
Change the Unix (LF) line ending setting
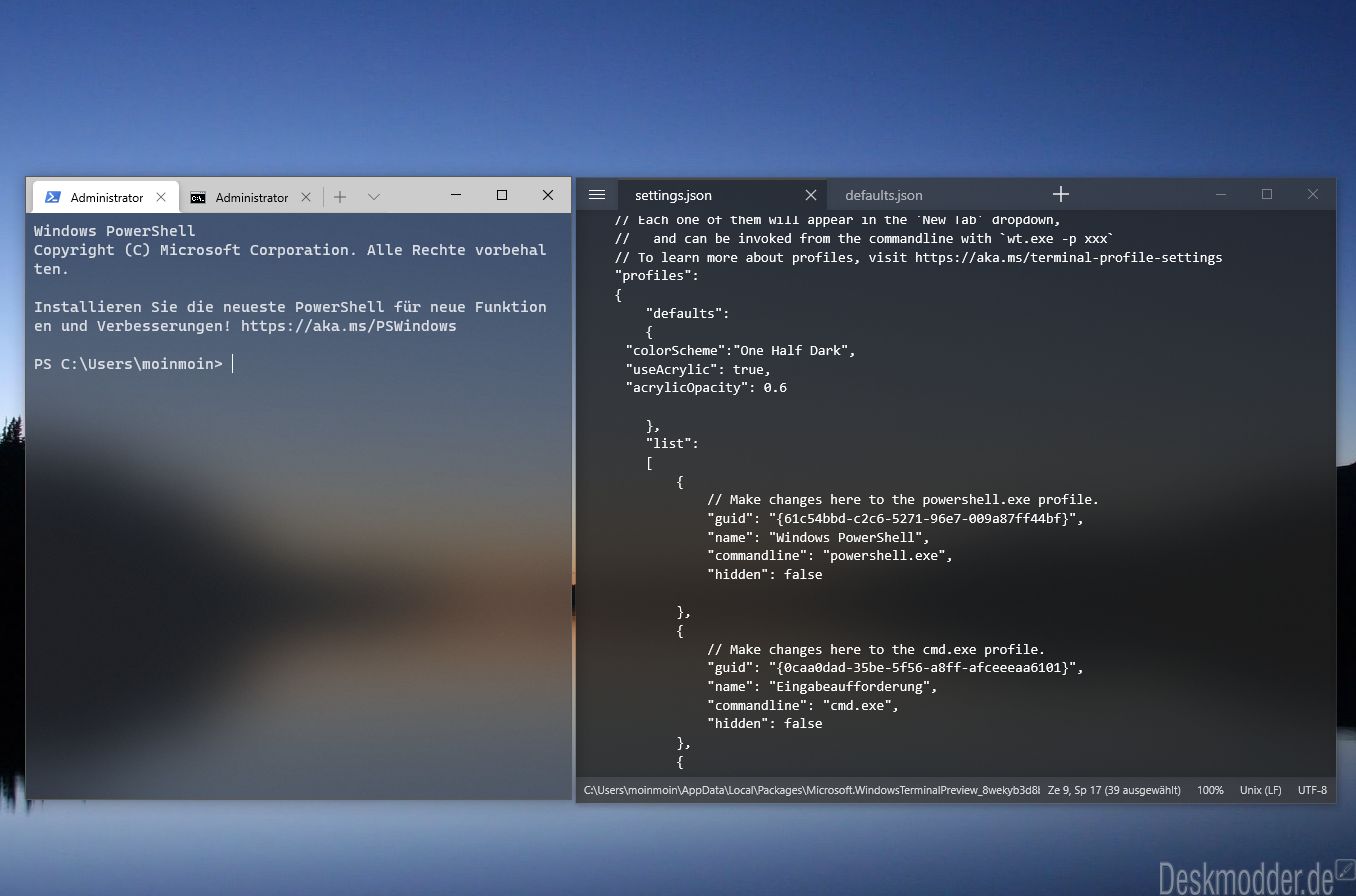pyautogui.click(x=1260, y=790)
